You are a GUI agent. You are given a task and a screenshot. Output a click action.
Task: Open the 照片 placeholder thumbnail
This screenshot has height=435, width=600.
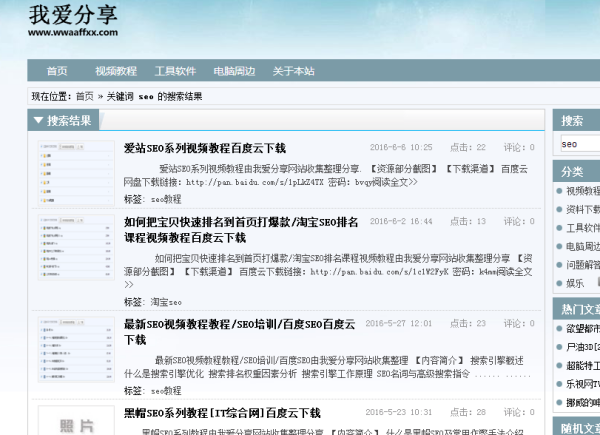click(x=76, y=421)
